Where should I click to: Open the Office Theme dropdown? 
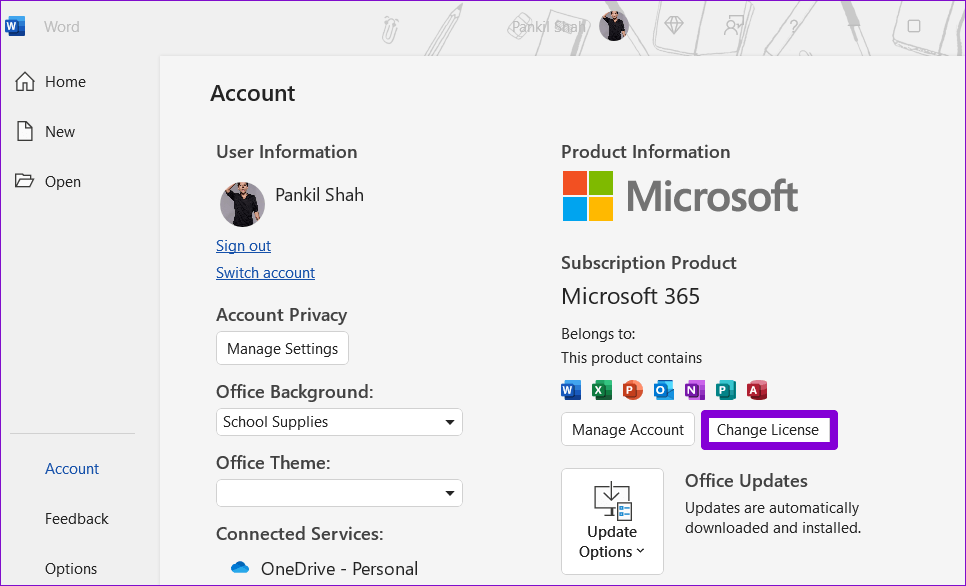pos(339,493)
